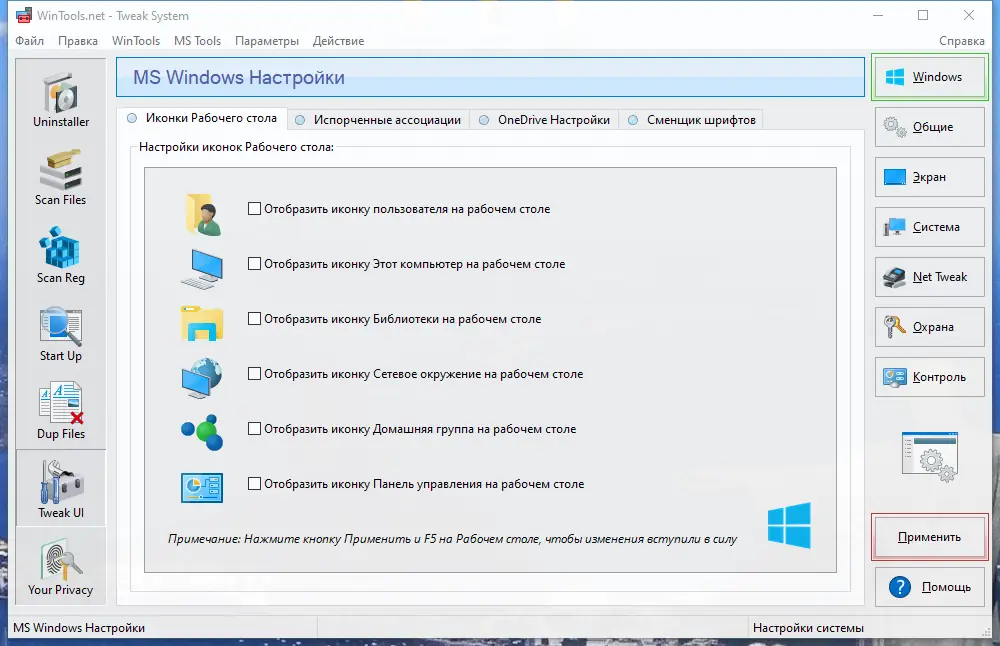Maximize the WinTools.net window
The height and width of the screenshot is (646, 1000).
pyautogui.click(x=923, y=15)
